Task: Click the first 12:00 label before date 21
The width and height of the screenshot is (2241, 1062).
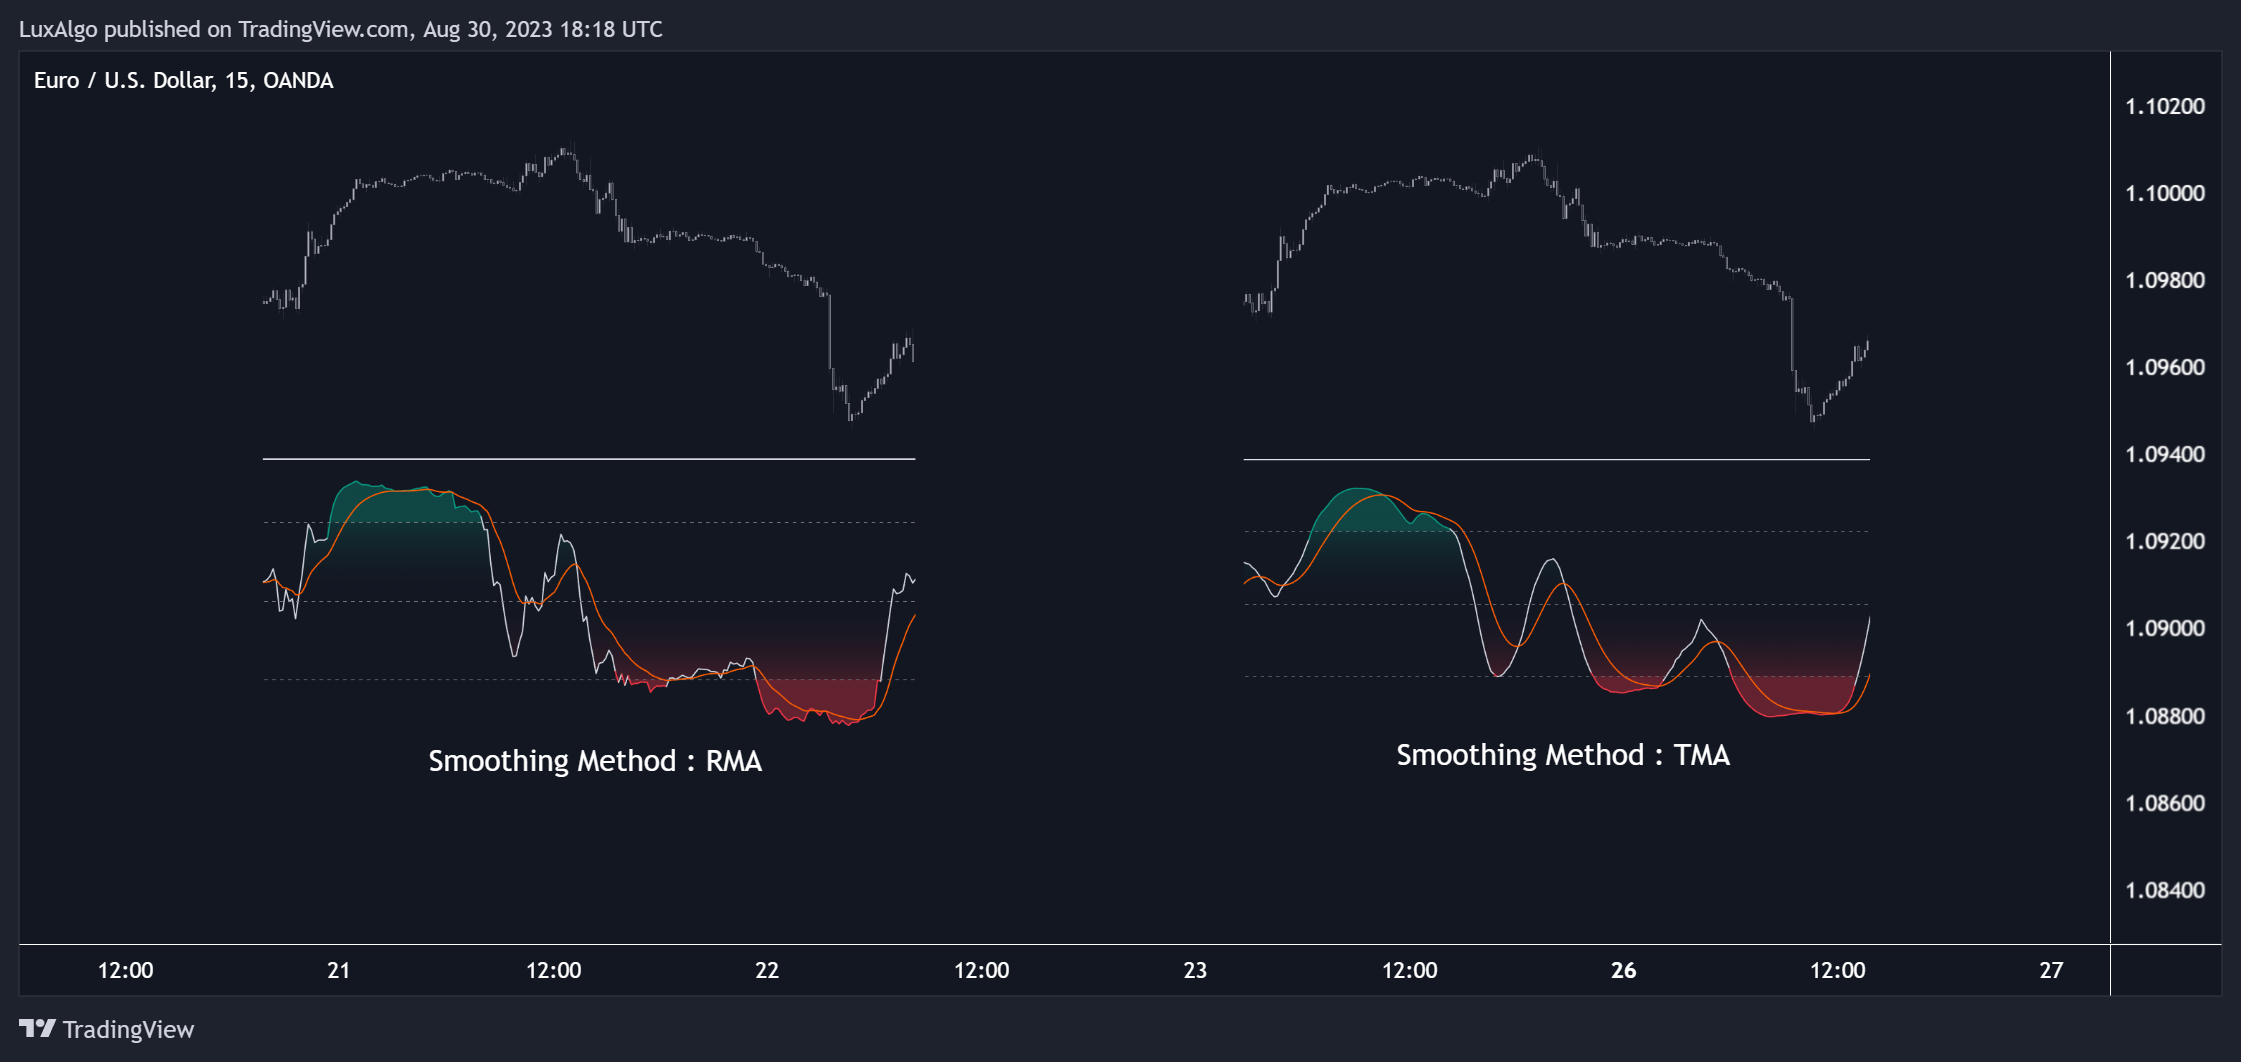Action: coord(126,970)
